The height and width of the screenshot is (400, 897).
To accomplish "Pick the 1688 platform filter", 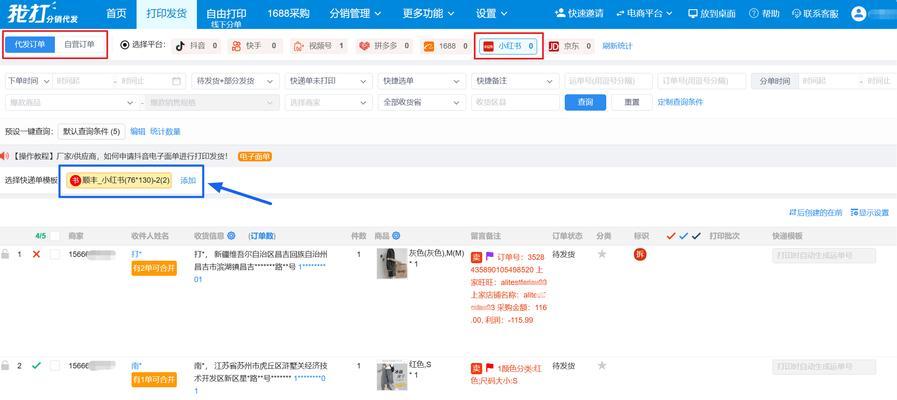I will pyautogui.click(x=446, y=46).
